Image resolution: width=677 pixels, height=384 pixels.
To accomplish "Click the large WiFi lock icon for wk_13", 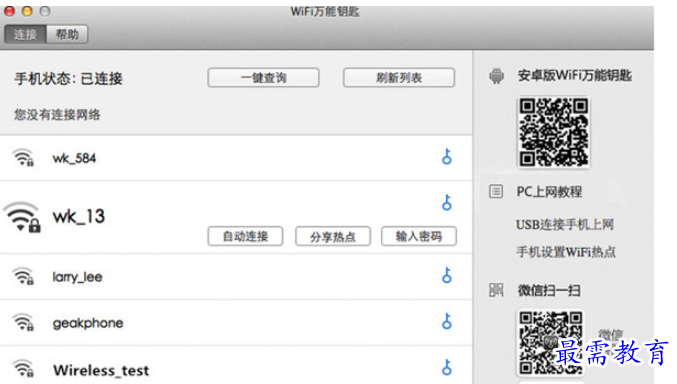I will click(22, 217).
